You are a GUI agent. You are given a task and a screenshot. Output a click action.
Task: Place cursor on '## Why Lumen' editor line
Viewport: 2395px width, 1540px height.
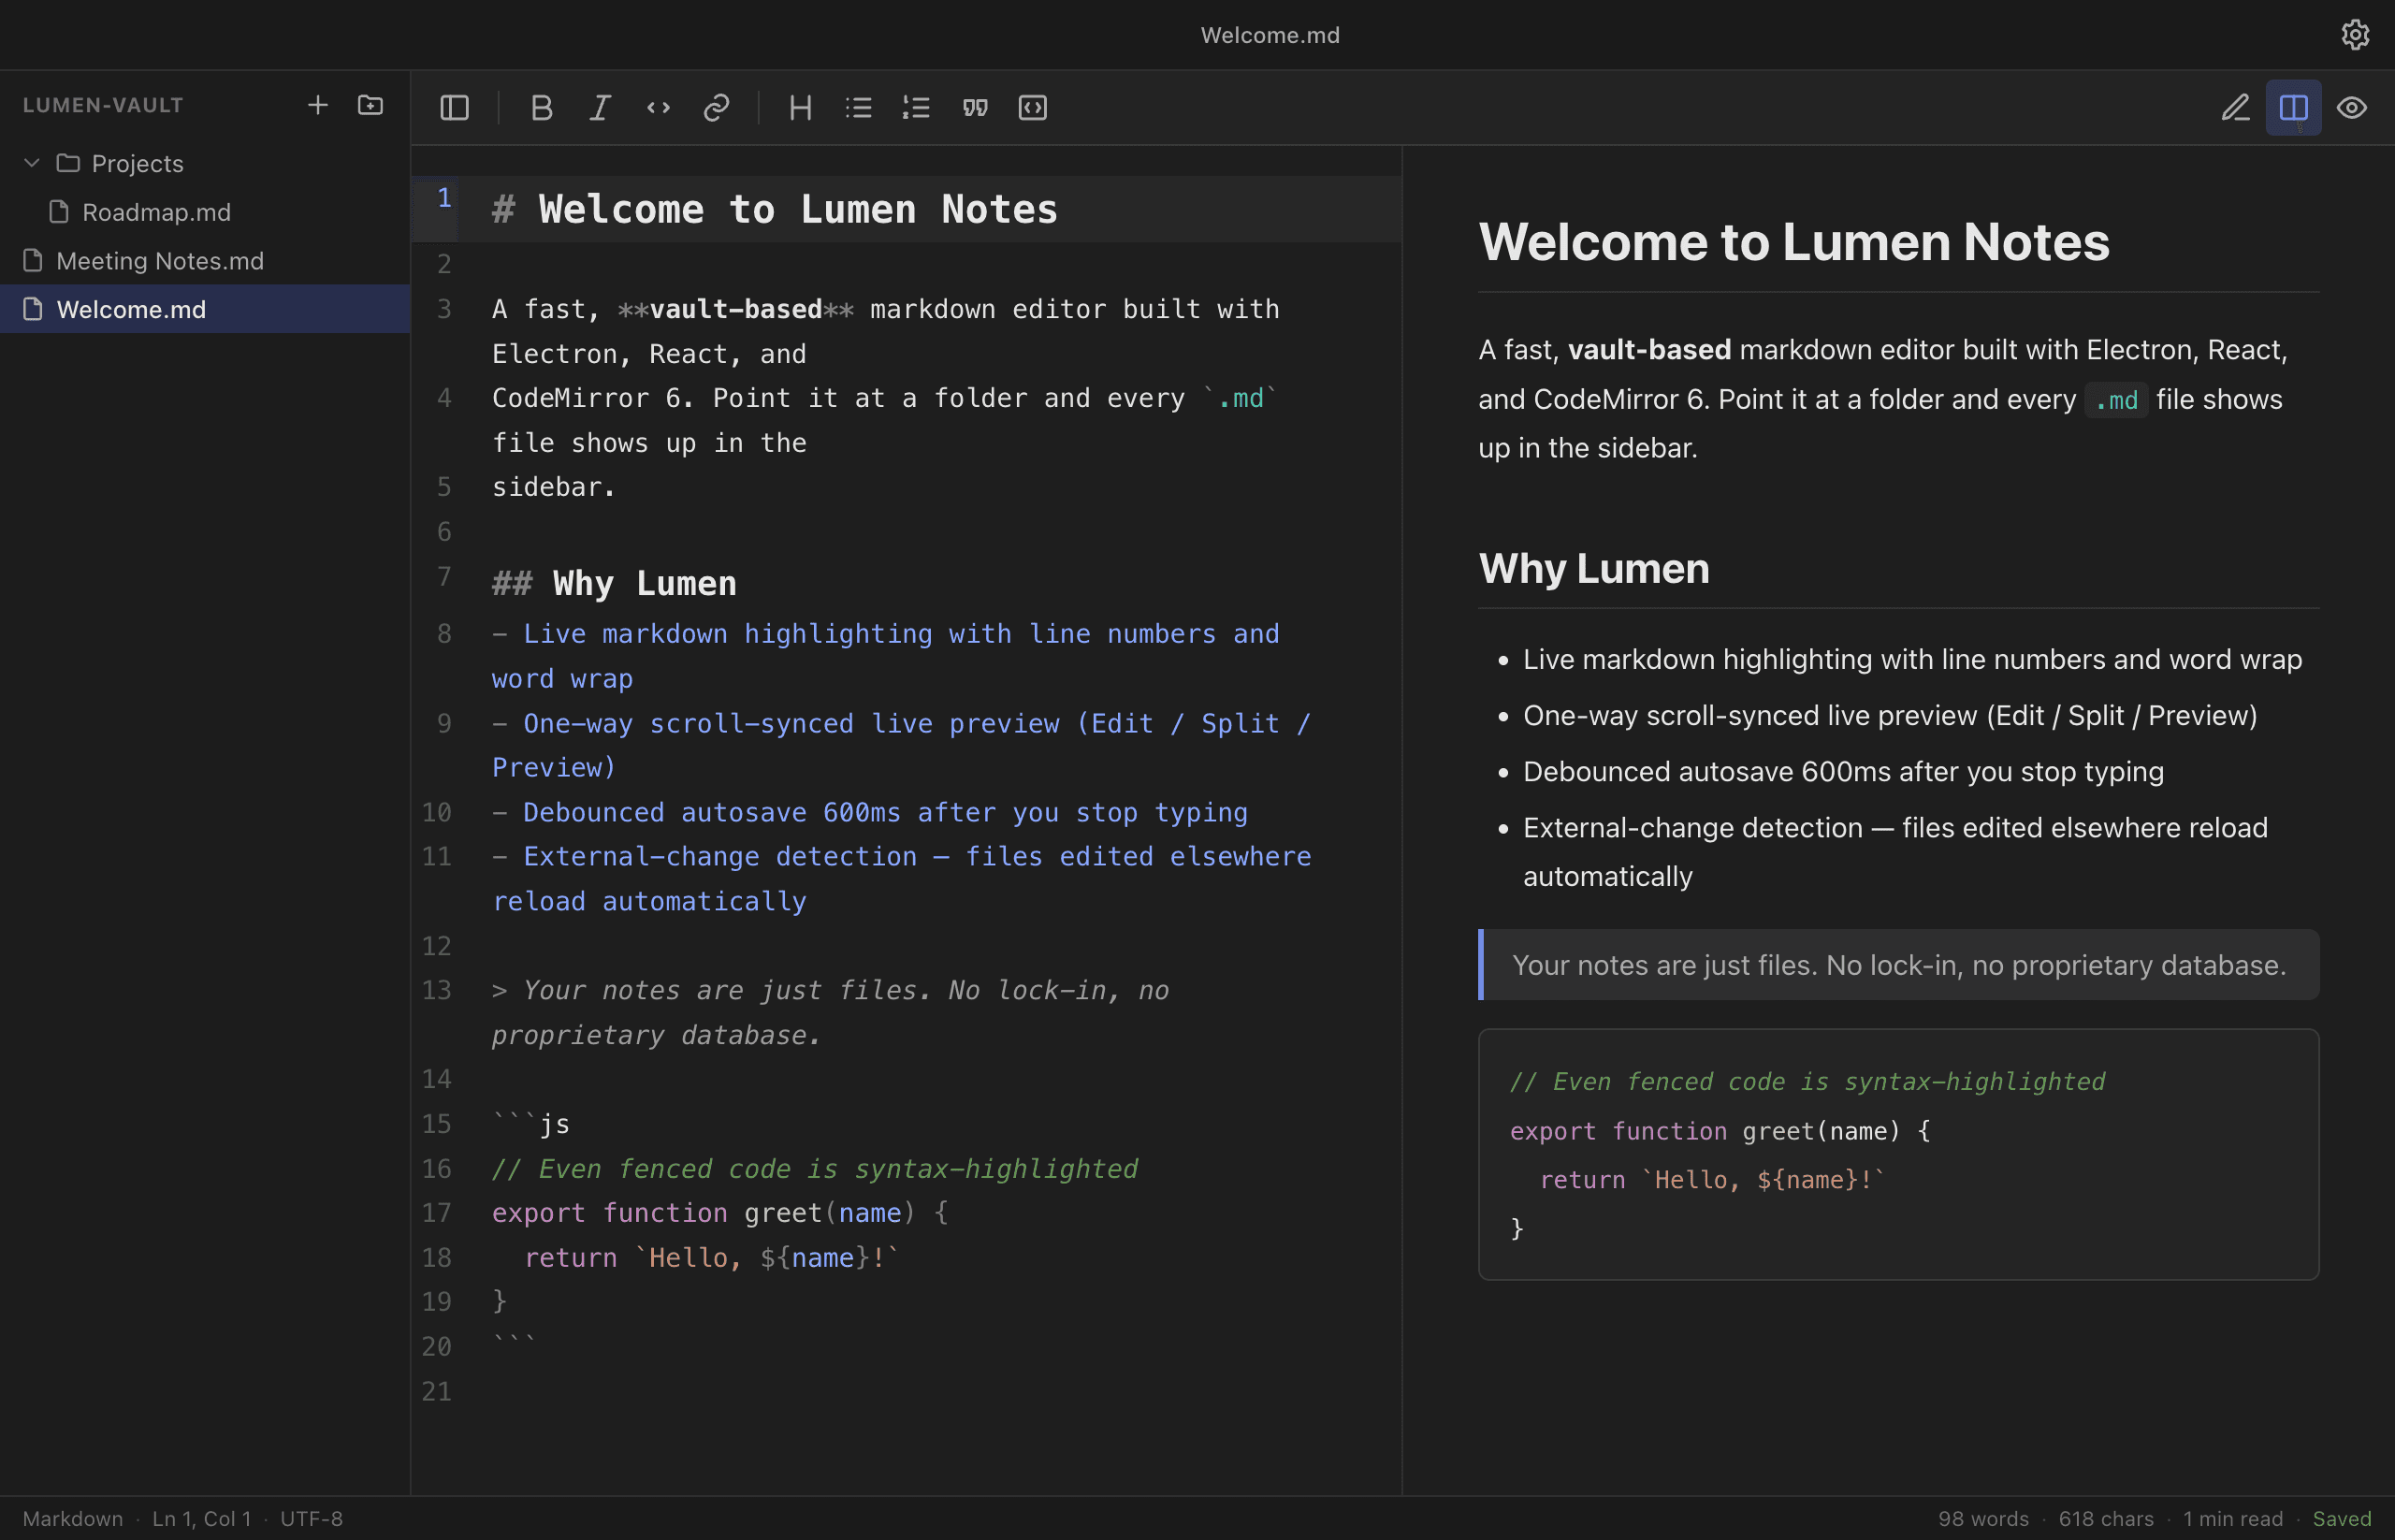tap(614, 583)
